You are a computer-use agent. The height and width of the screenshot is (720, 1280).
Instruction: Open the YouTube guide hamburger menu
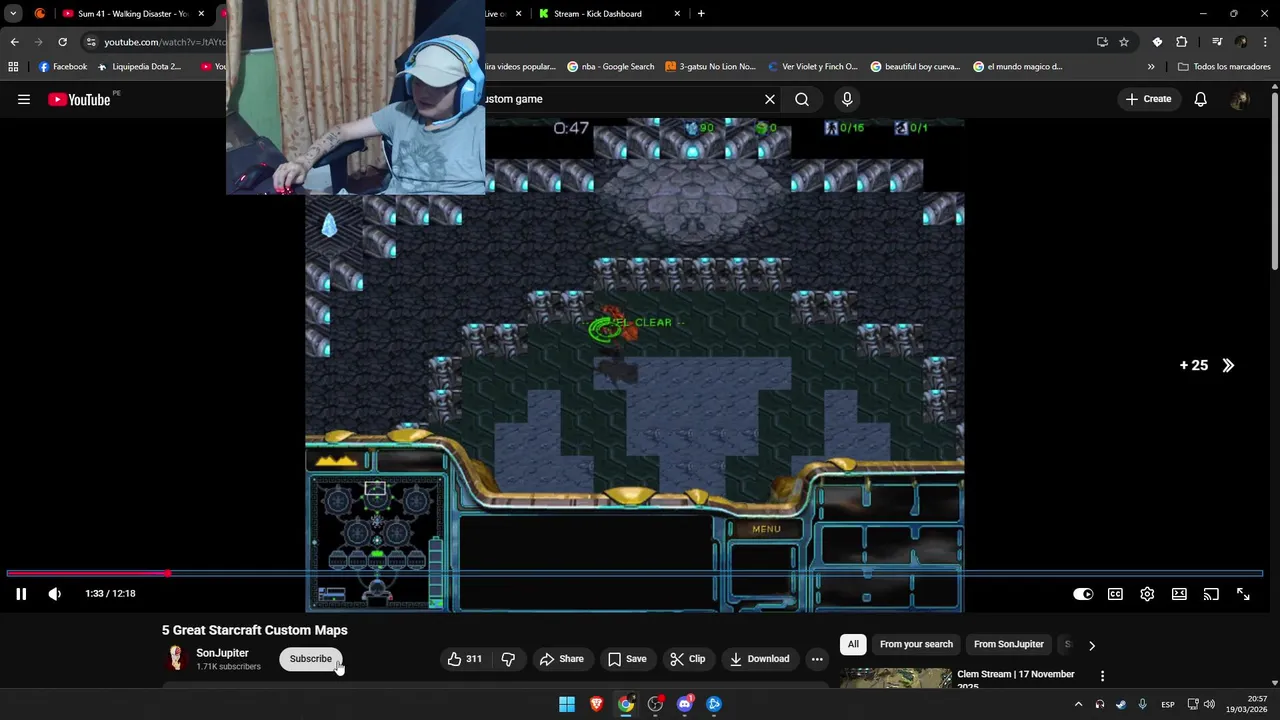(x=24, y=99)
